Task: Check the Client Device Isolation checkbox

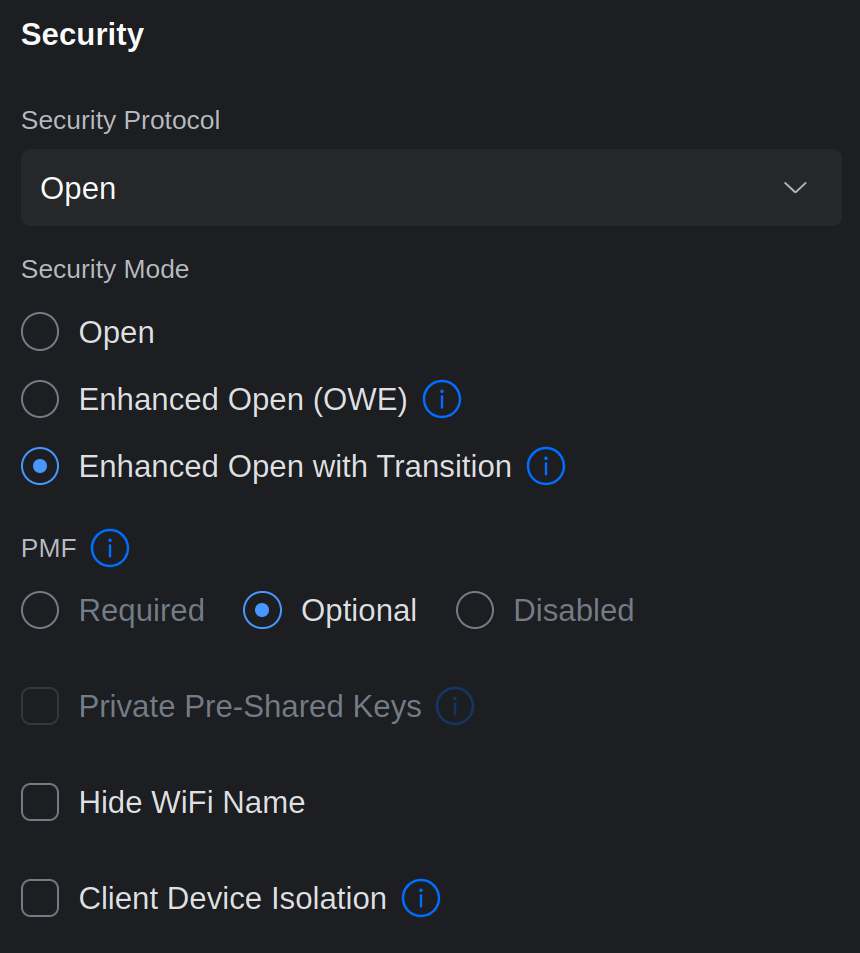Action: (40, 899)
